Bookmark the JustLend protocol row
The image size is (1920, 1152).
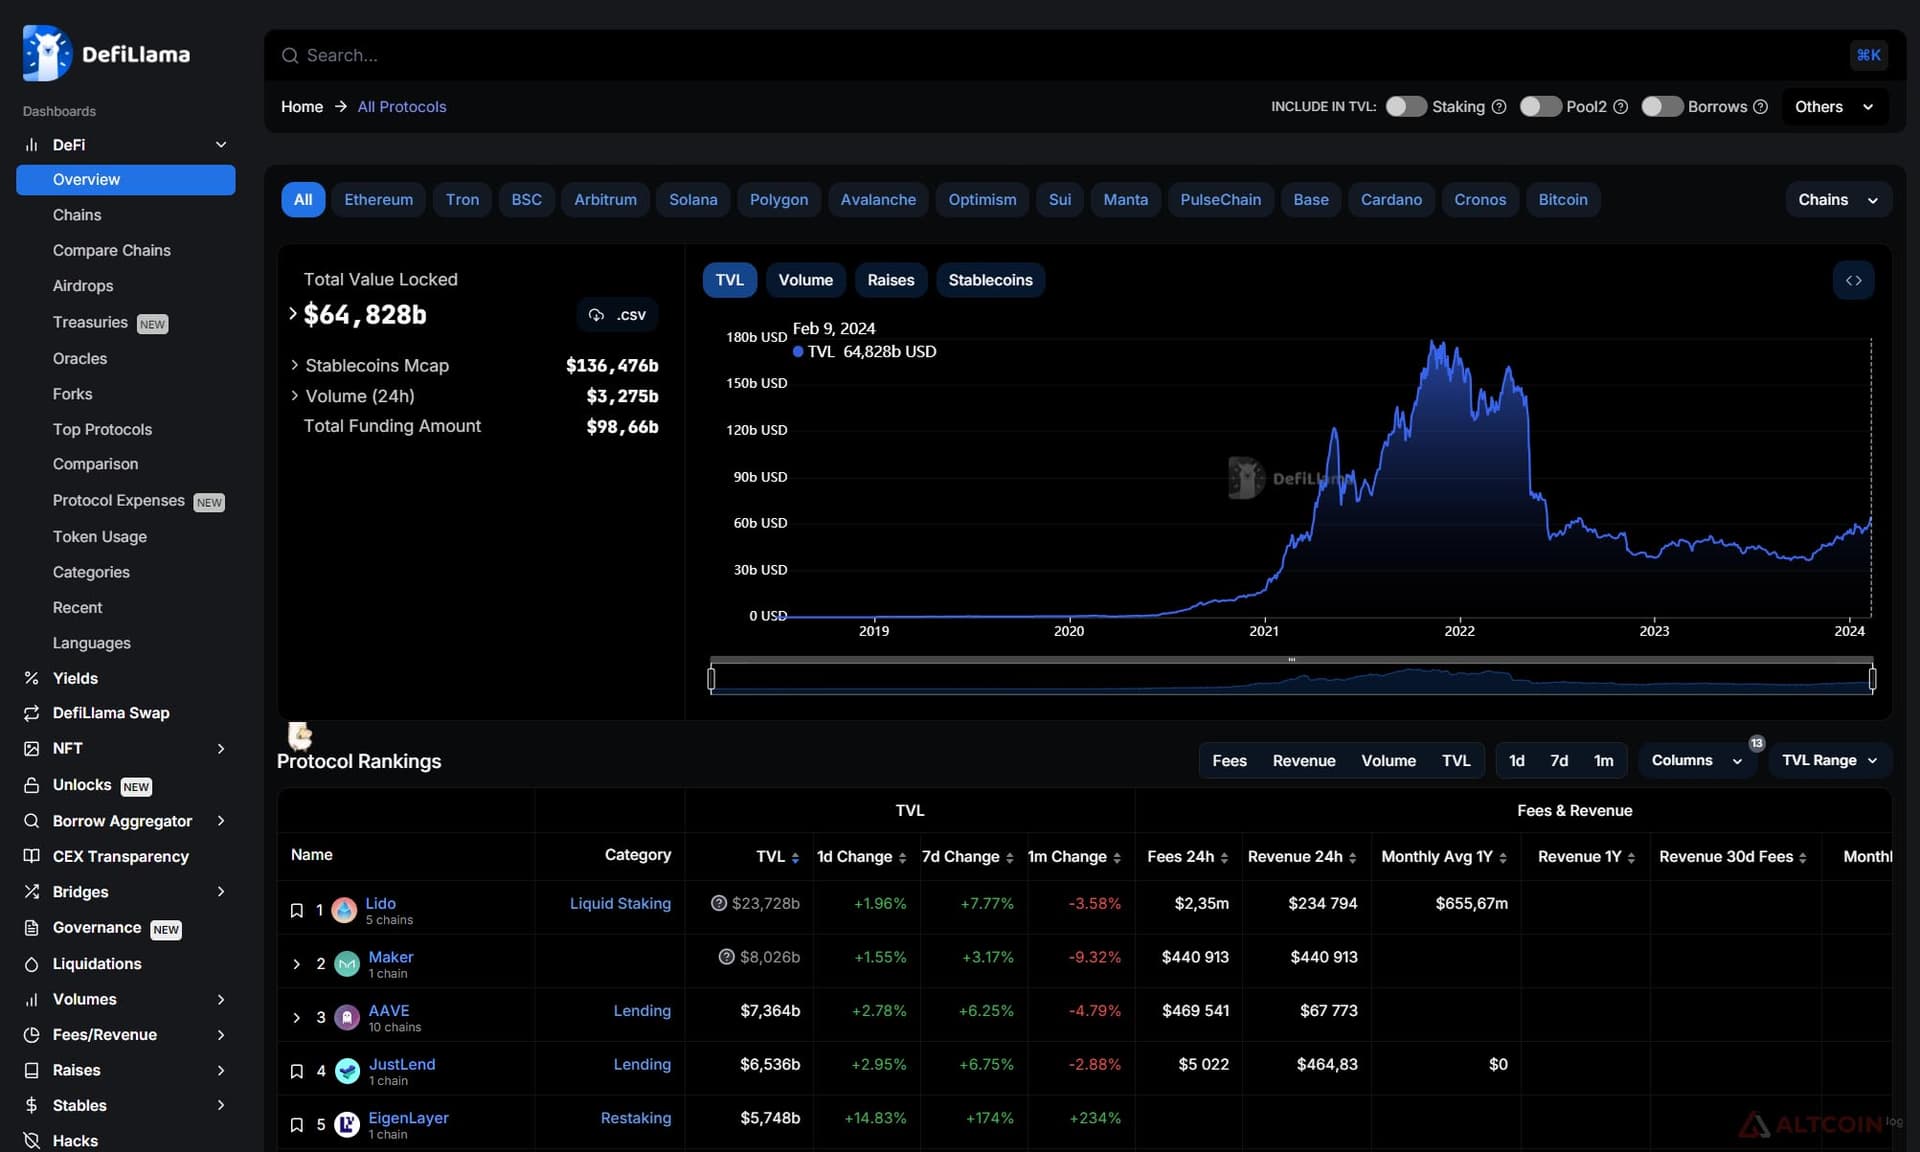[297, 1071]
